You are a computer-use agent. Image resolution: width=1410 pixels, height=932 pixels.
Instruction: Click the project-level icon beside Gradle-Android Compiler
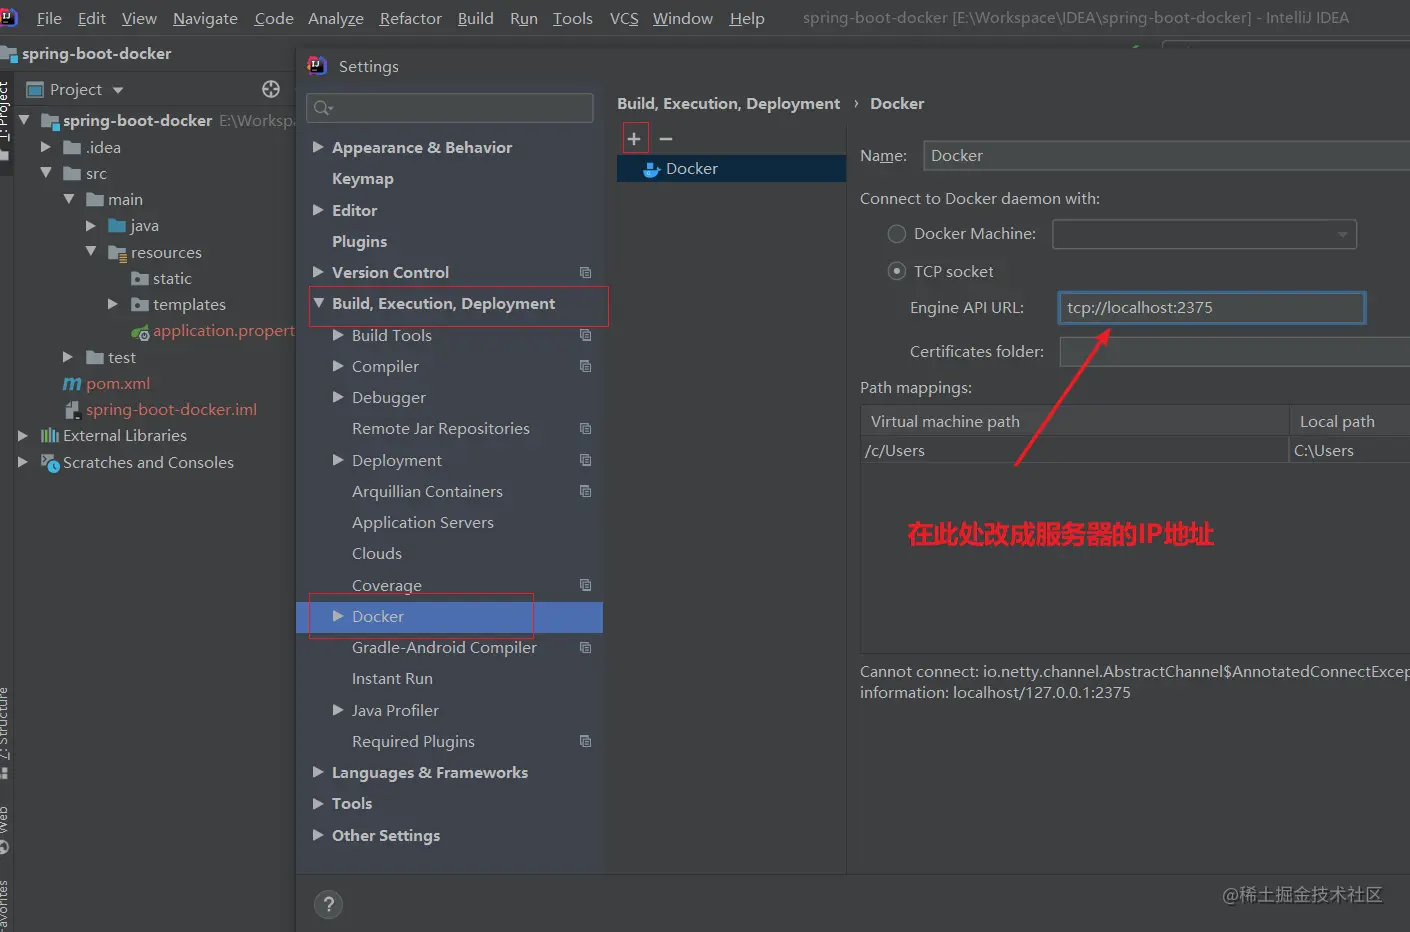(x=586, y=647)
